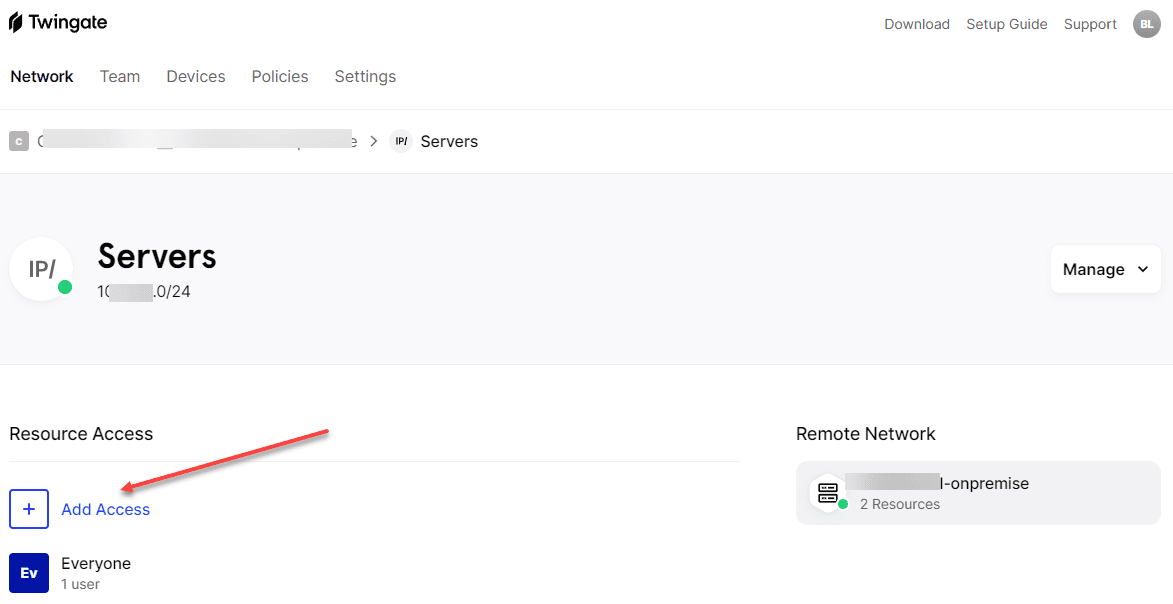Click the Download link
1173x604 pixels.
pyautogui.click(x=917, y=24)
